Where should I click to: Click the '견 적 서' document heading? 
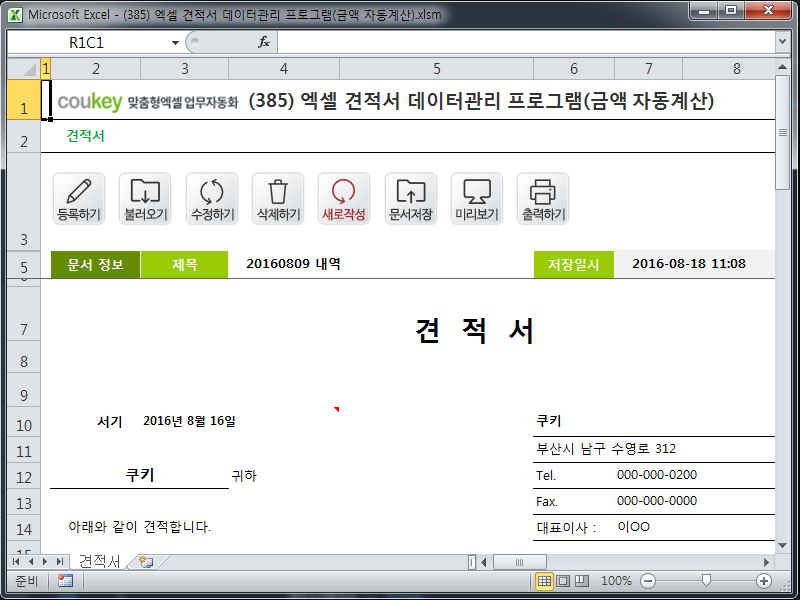point(474,330)
